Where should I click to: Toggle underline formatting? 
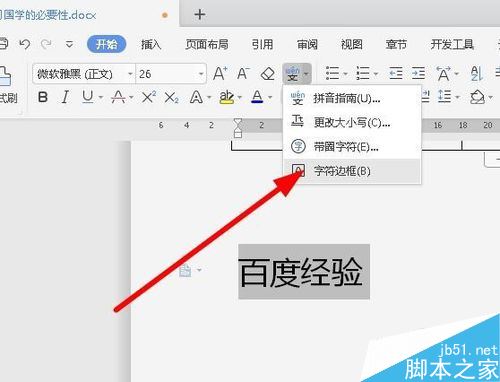(x=88, y=97)
